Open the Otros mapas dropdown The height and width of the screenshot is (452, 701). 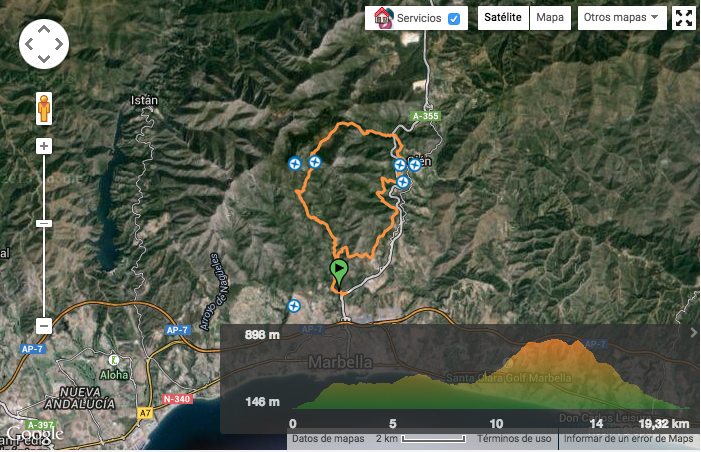[622, 18]
